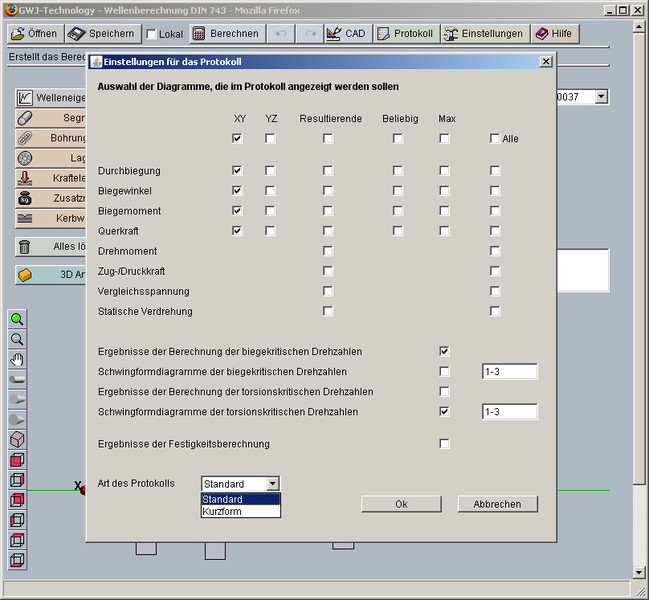
Task: Expand the dropdown at top right of the main panel
Action: tap(601, 97)
